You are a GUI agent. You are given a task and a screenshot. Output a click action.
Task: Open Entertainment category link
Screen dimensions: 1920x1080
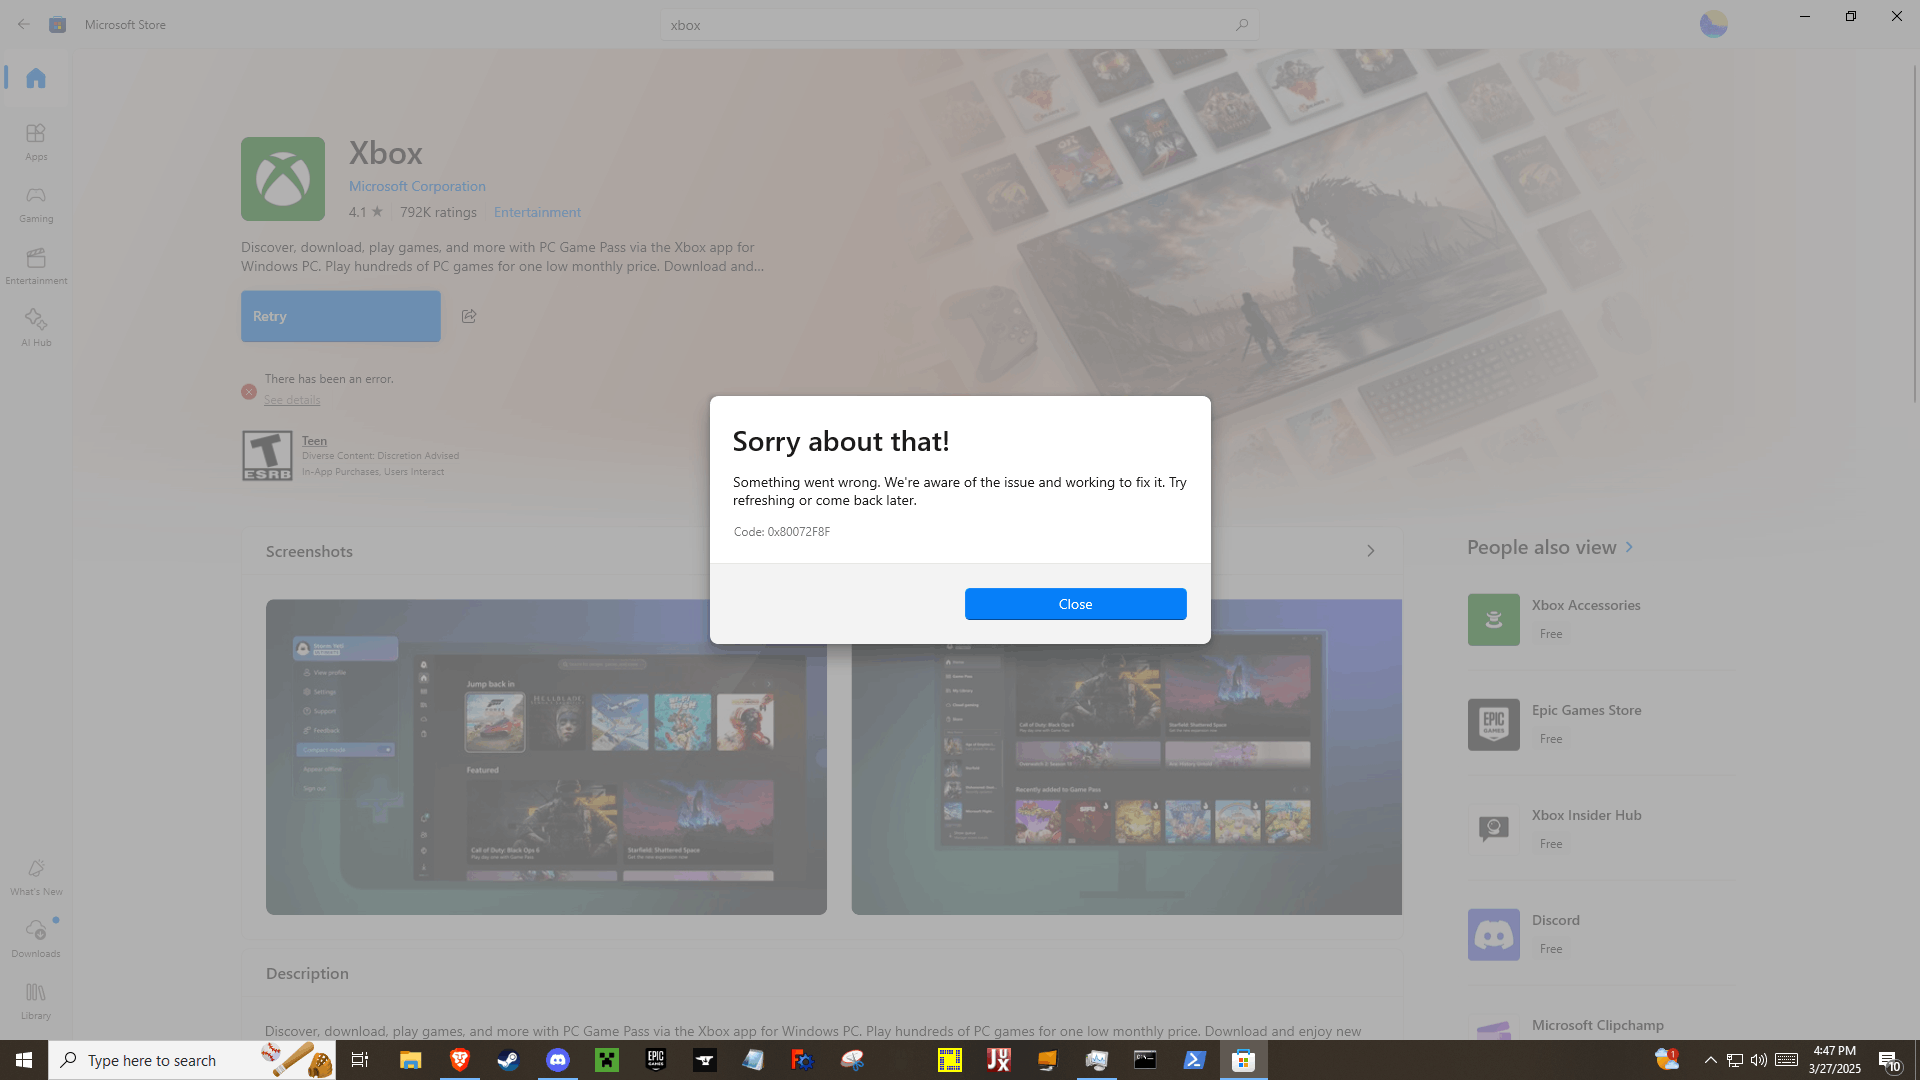[537, 212]
